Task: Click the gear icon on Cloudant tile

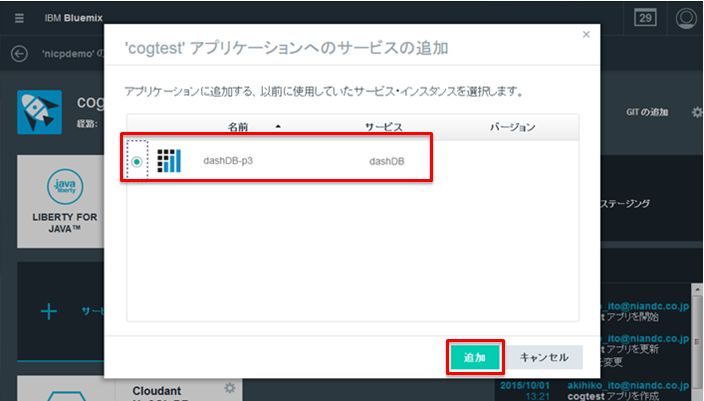Action: (x=229, y=388)
